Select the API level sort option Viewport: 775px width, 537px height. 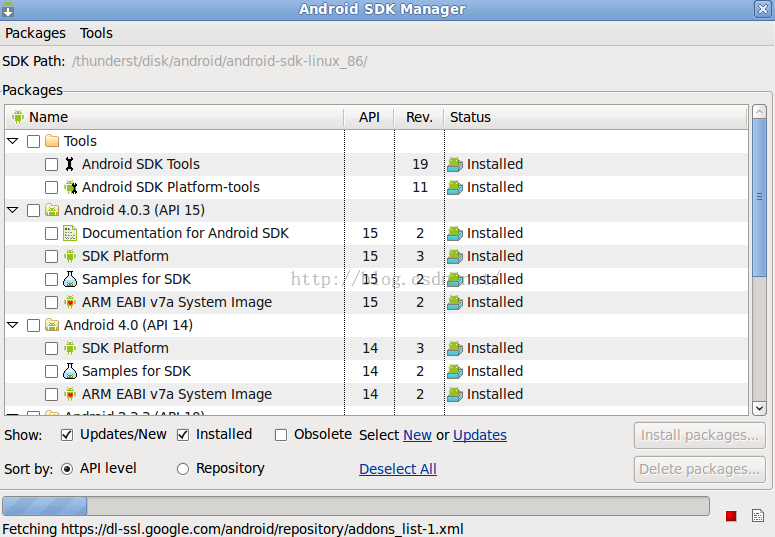[67, 469]
